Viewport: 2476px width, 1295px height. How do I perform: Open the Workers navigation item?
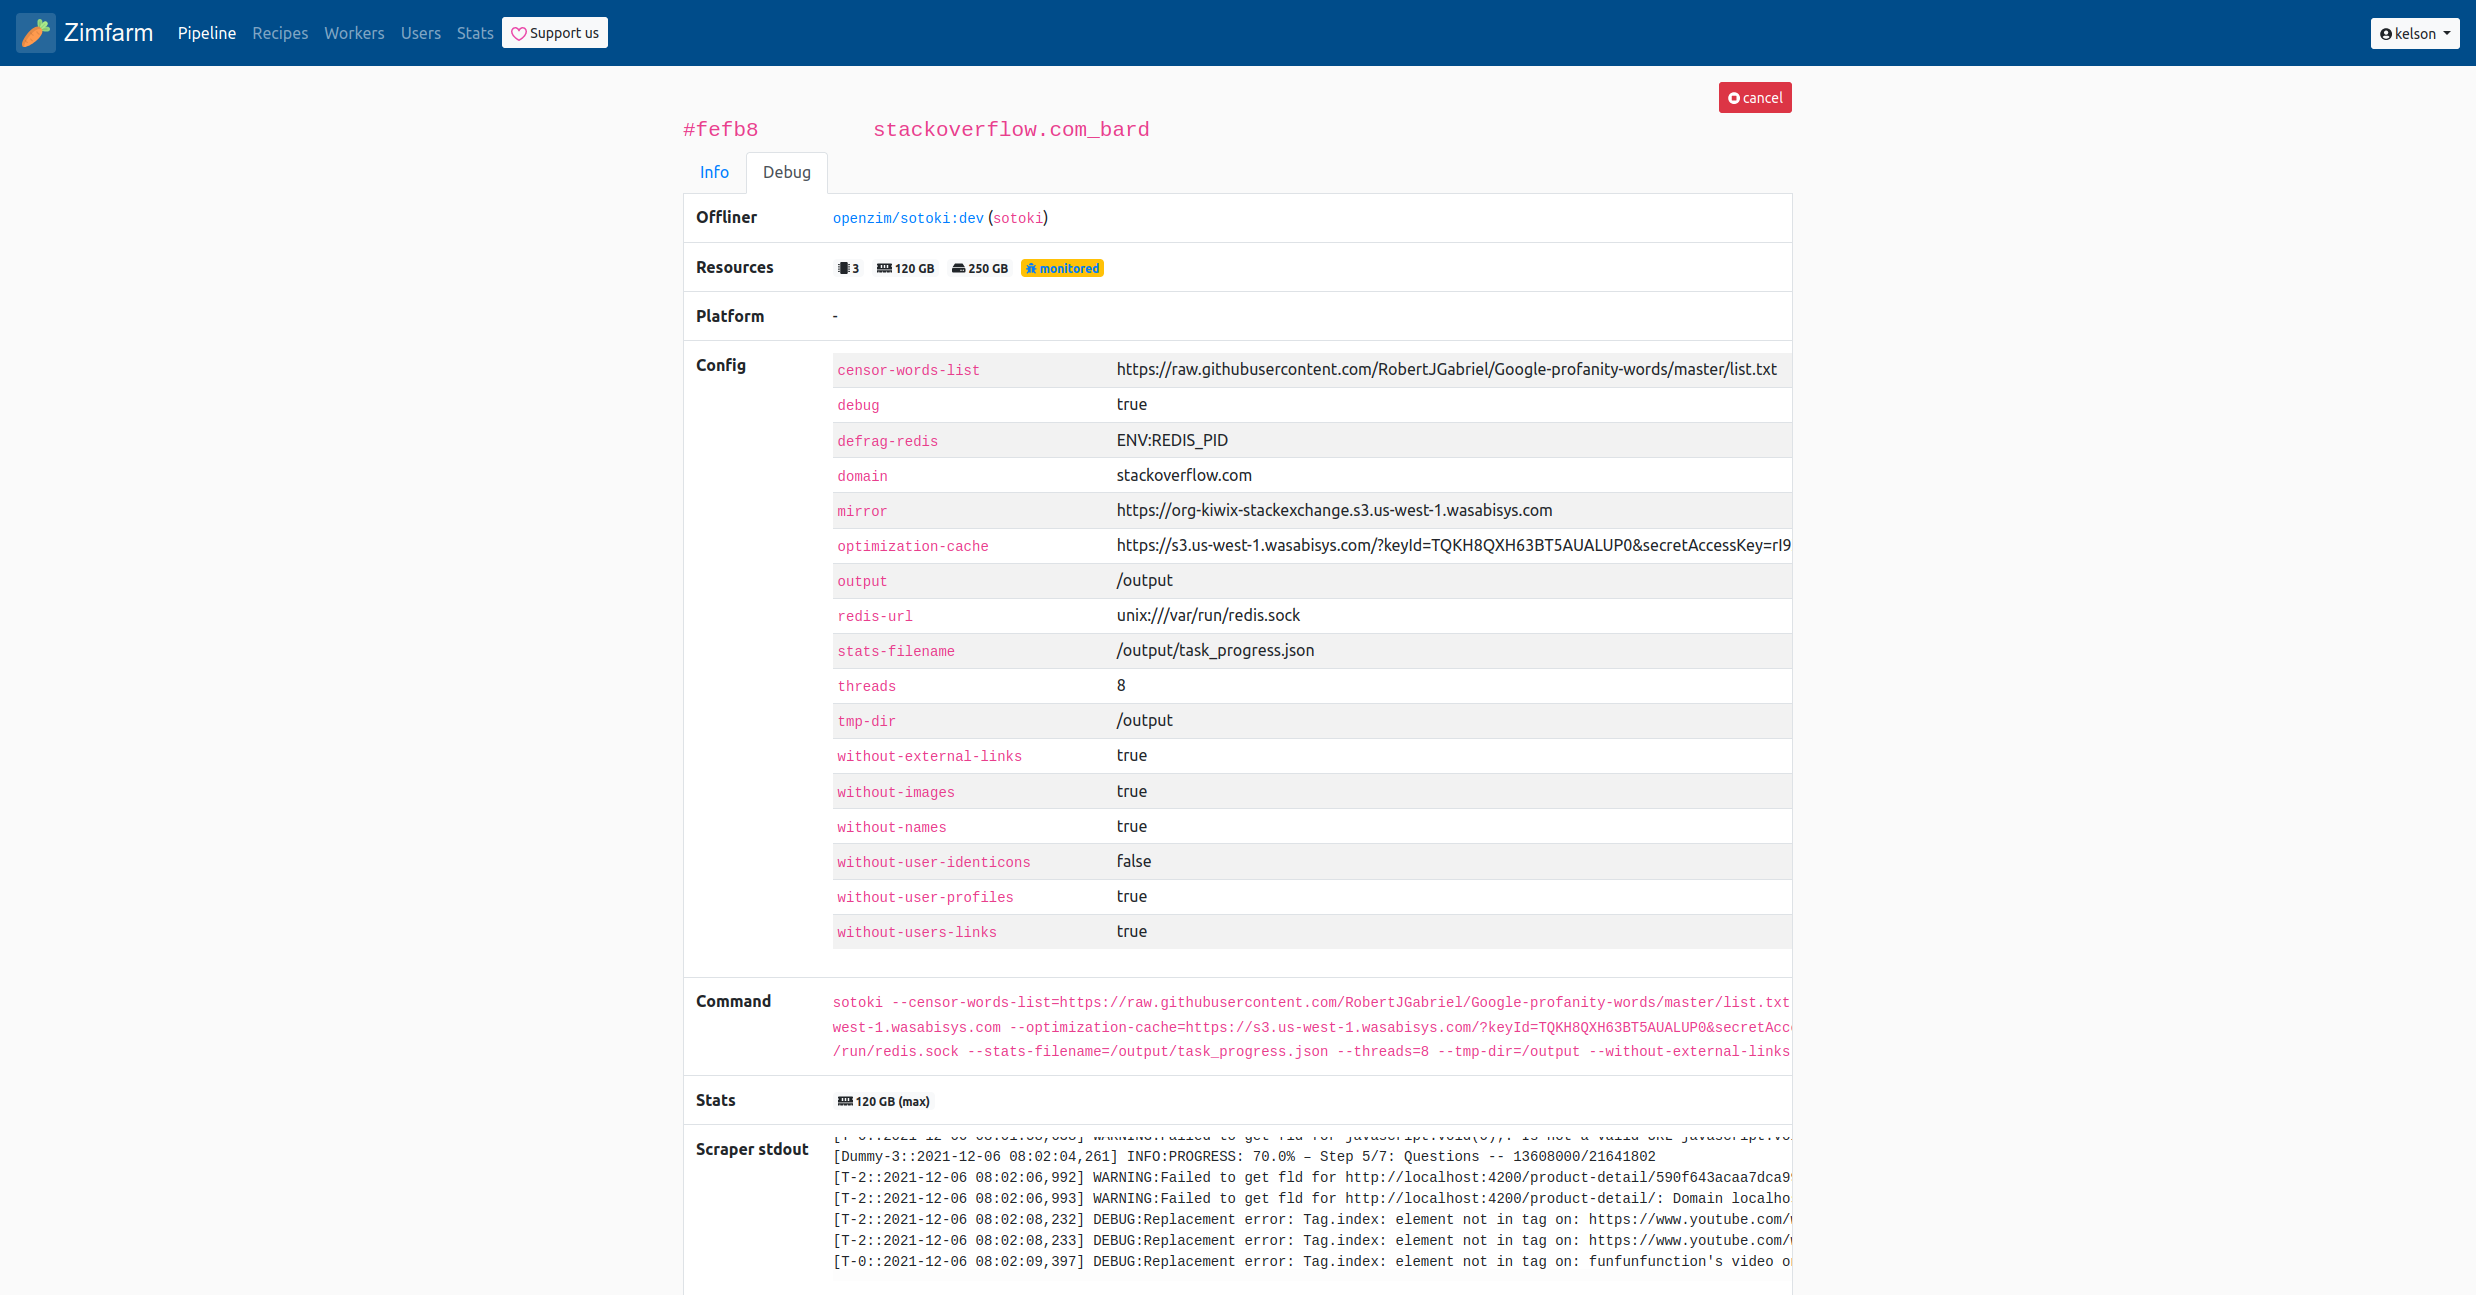[354, 33]
